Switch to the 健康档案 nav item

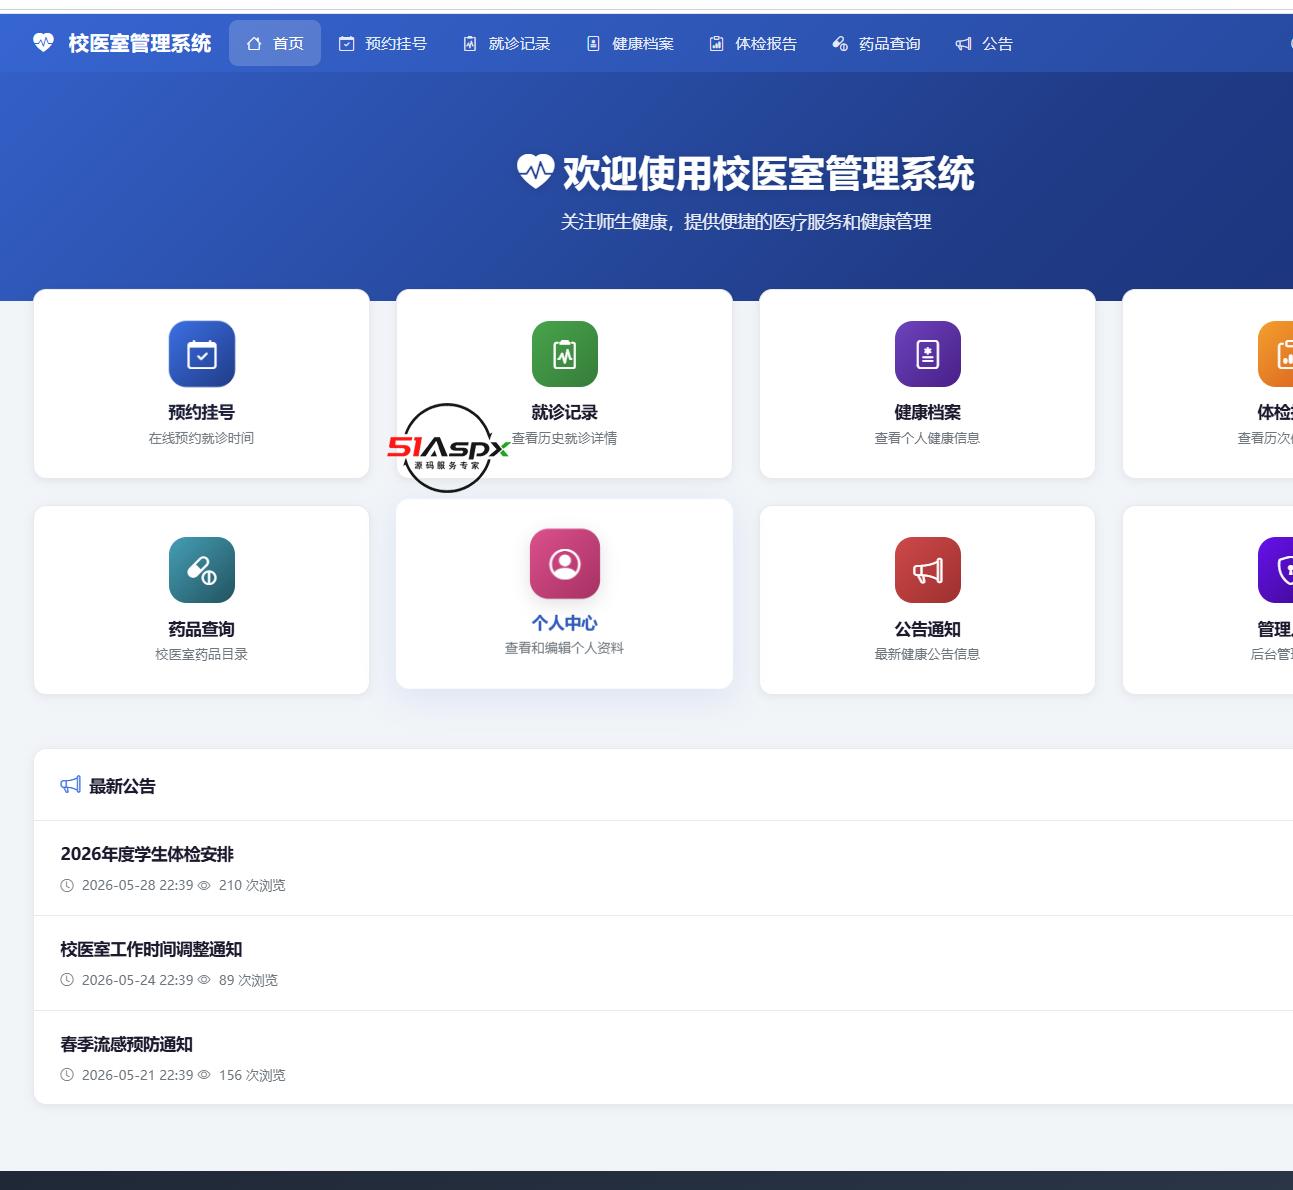click(630, 43)
